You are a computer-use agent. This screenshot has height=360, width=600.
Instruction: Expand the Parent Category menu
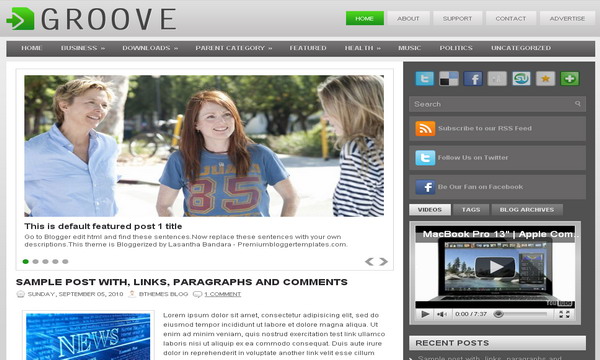click(233, 48)
